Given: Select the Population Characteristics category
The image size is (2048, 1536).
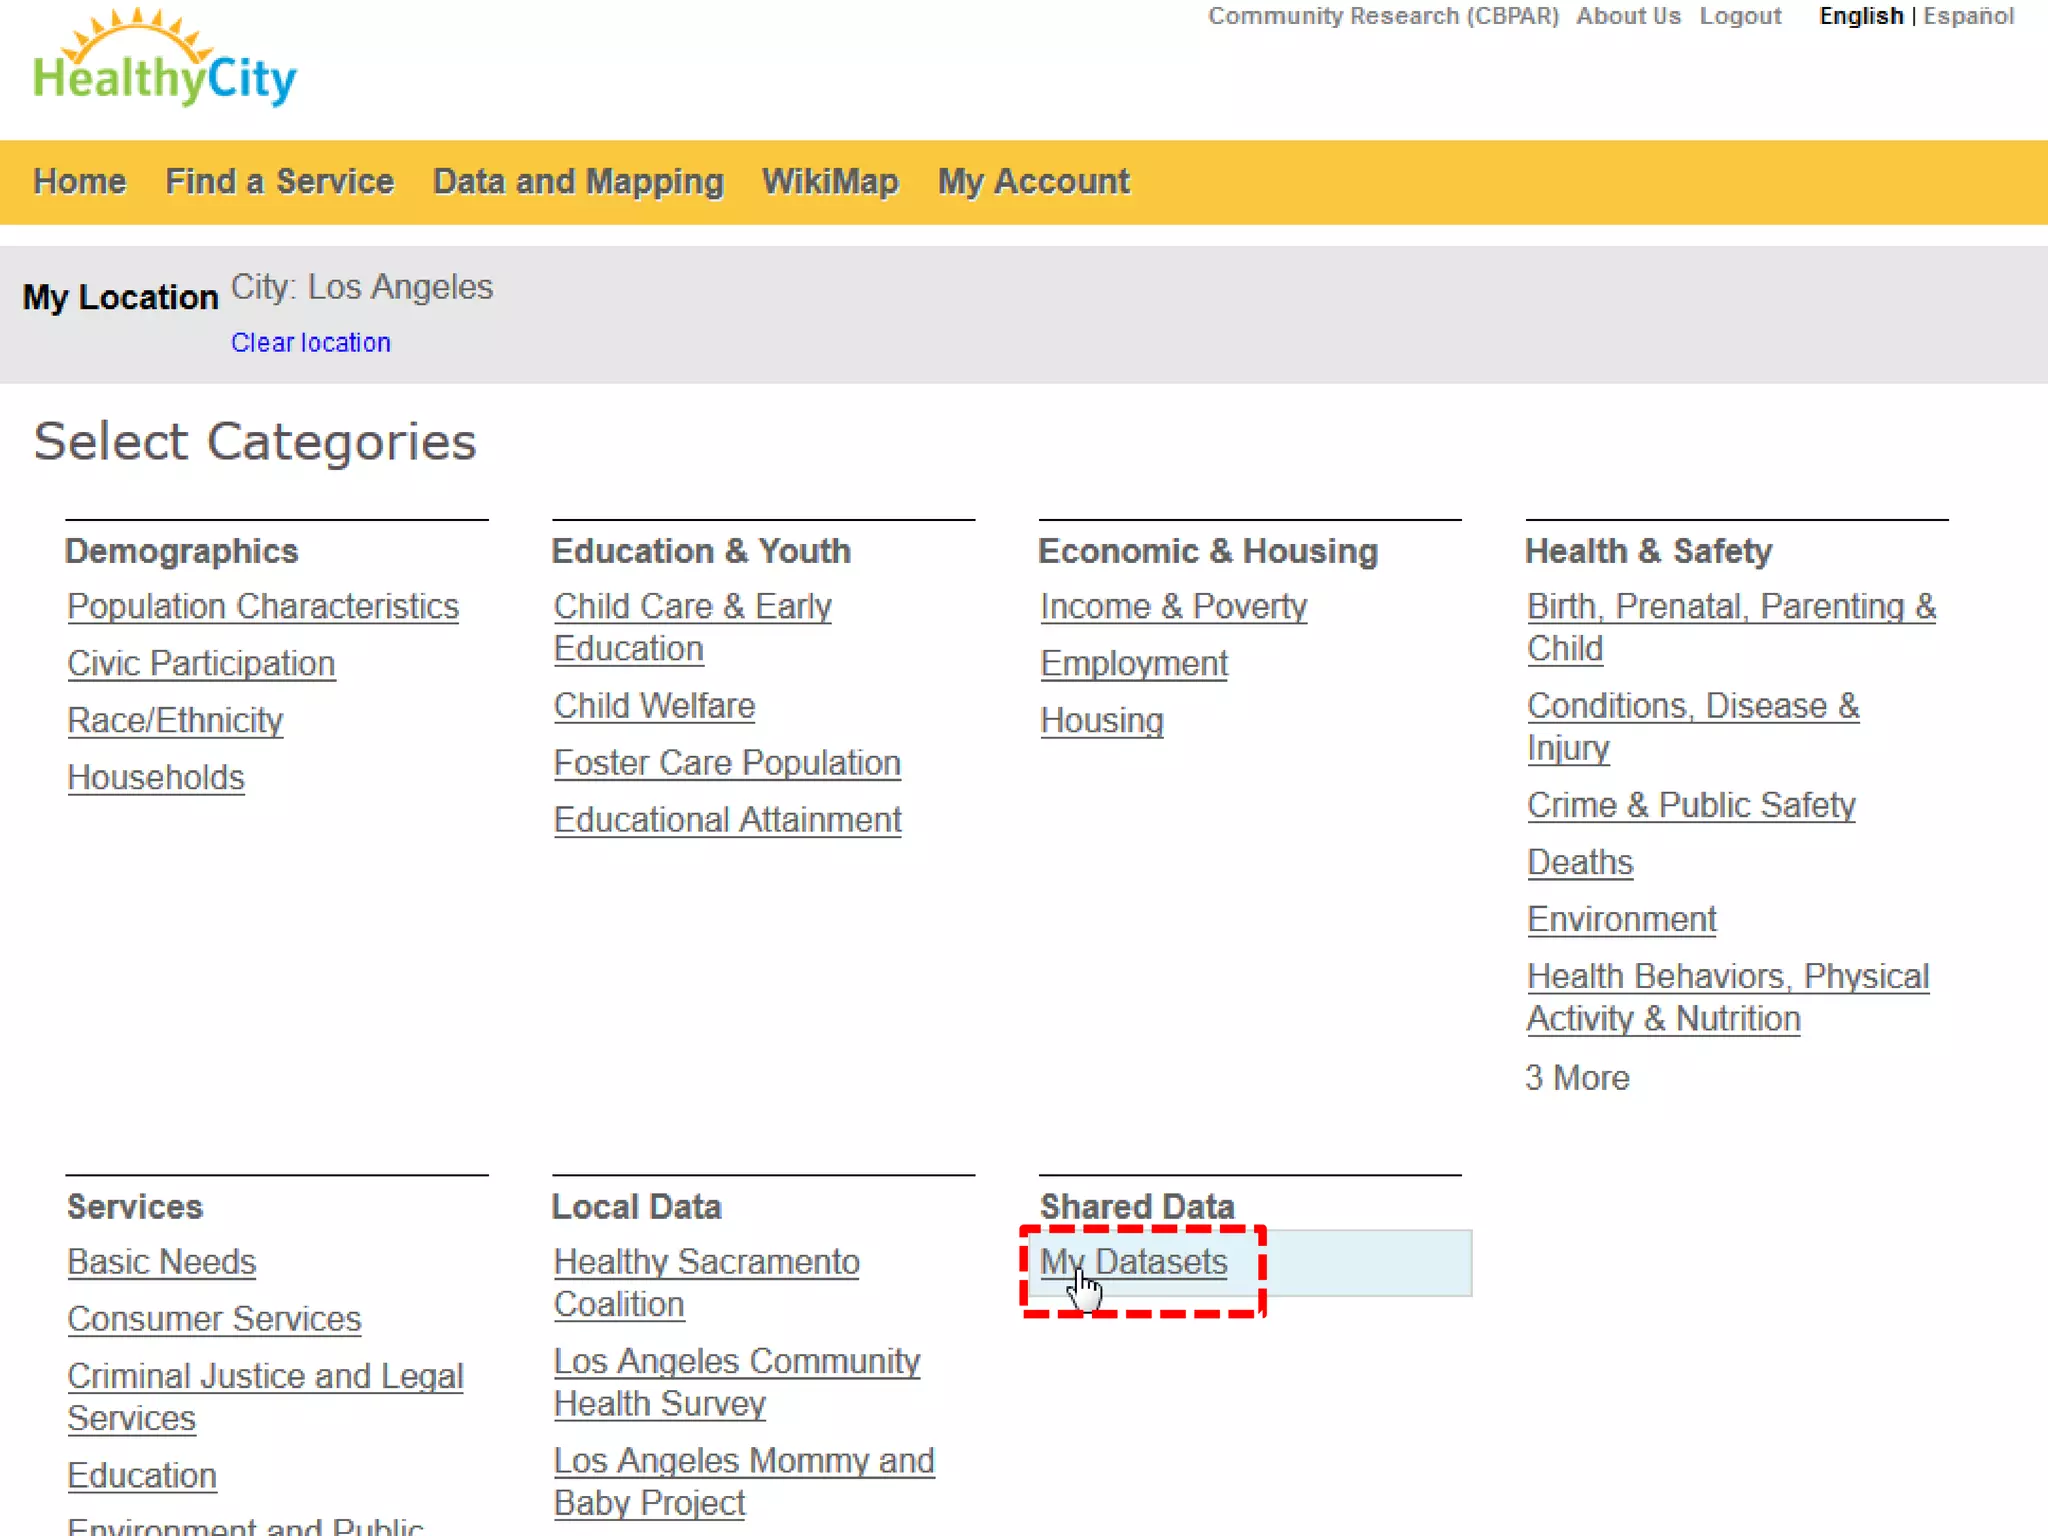Looking at the screenshot, I should point(263,607).
